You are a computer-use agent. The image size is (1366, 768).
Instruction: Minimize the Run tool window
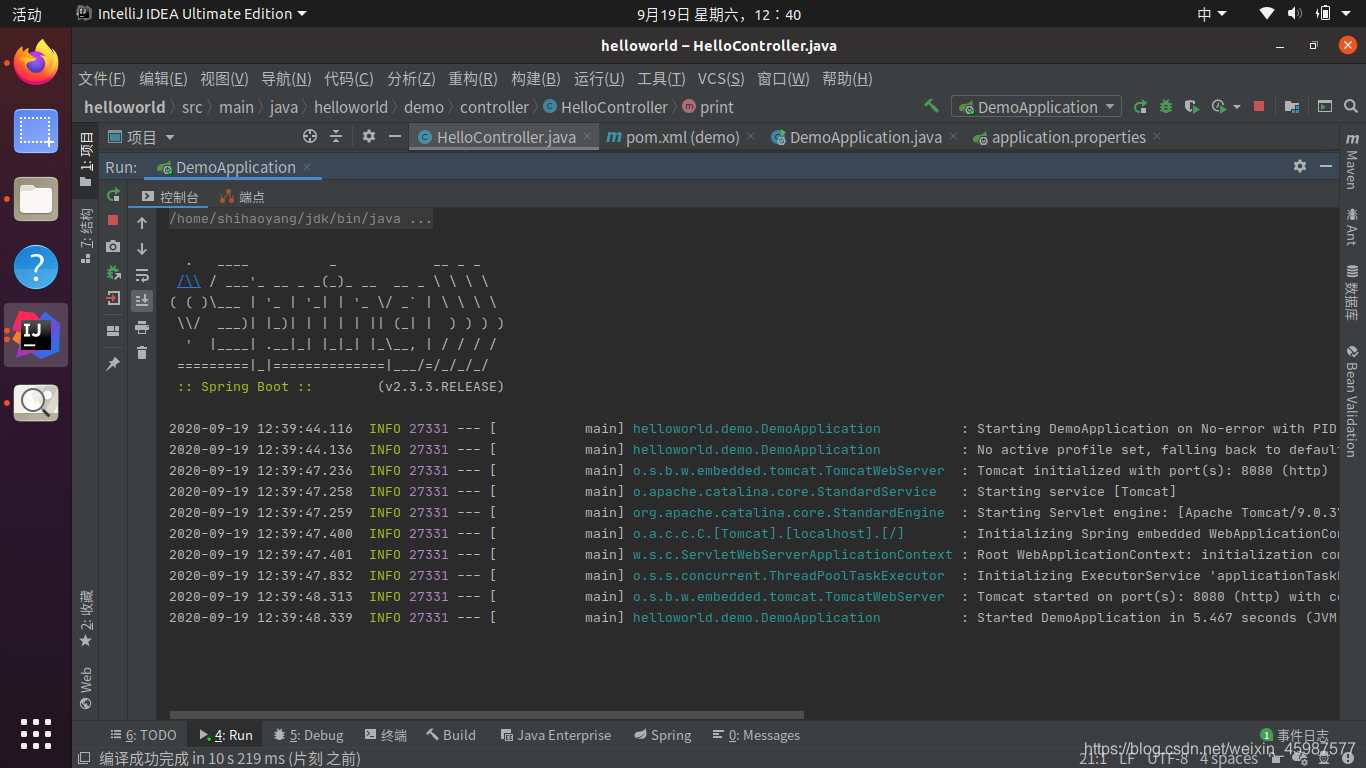click(x=1326, y=166)
